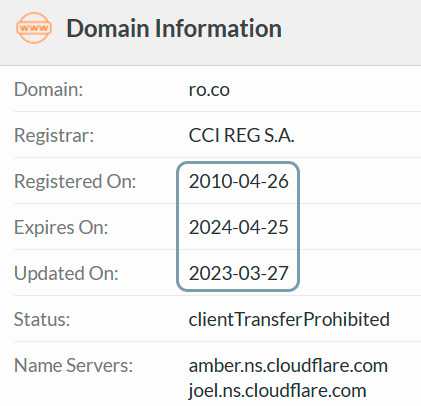The width and height of the screenshot is (421, 406).
Task: Click the CCI REG S.A. registrar name
Action: [241, 135]
